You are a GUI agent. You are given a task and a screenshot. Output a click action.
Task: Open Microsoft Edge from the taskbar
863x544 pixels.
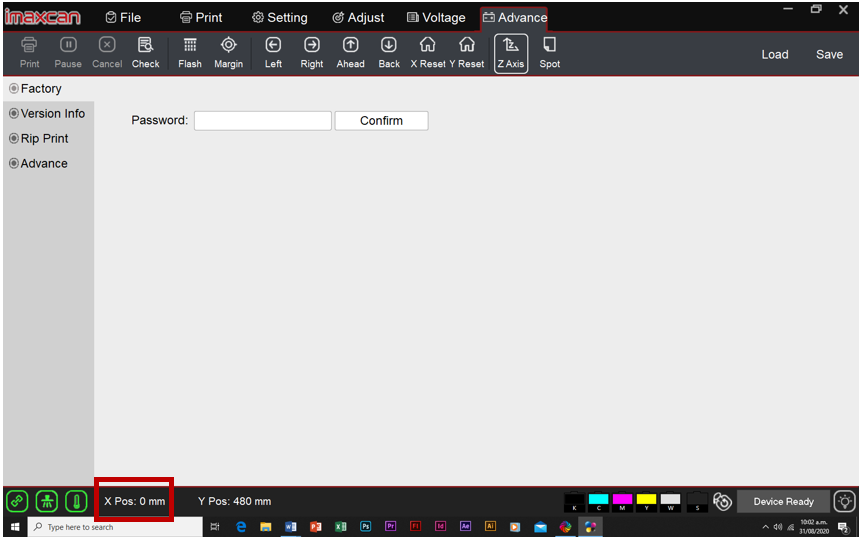coord(241,527)
